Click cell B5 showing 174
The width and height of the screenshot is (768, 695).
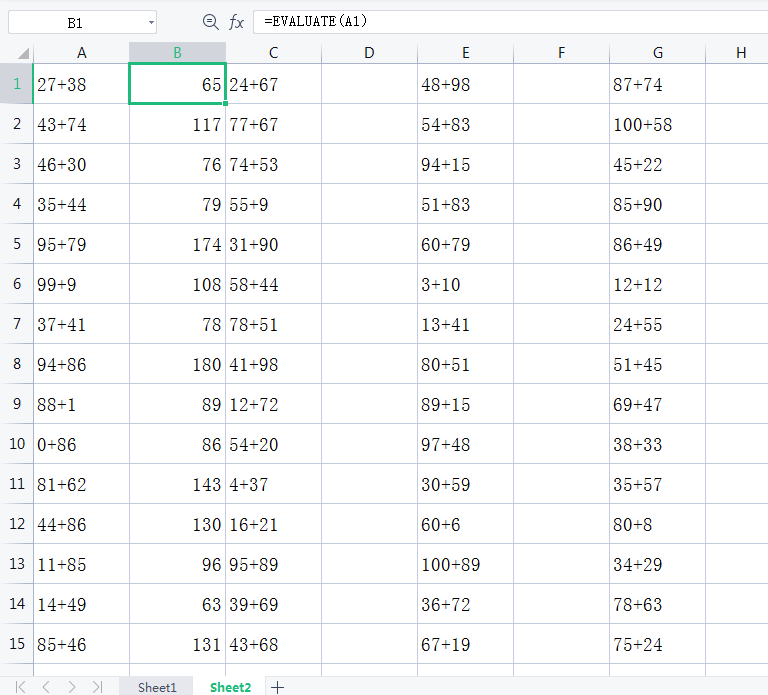tap(177, 244)
